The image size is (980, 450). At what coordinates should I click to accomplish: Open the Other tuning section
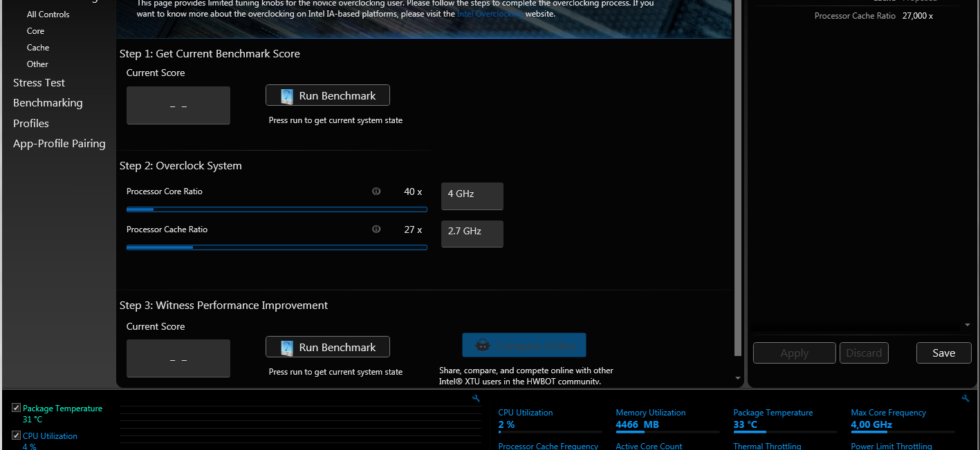(x=38, y=64)
